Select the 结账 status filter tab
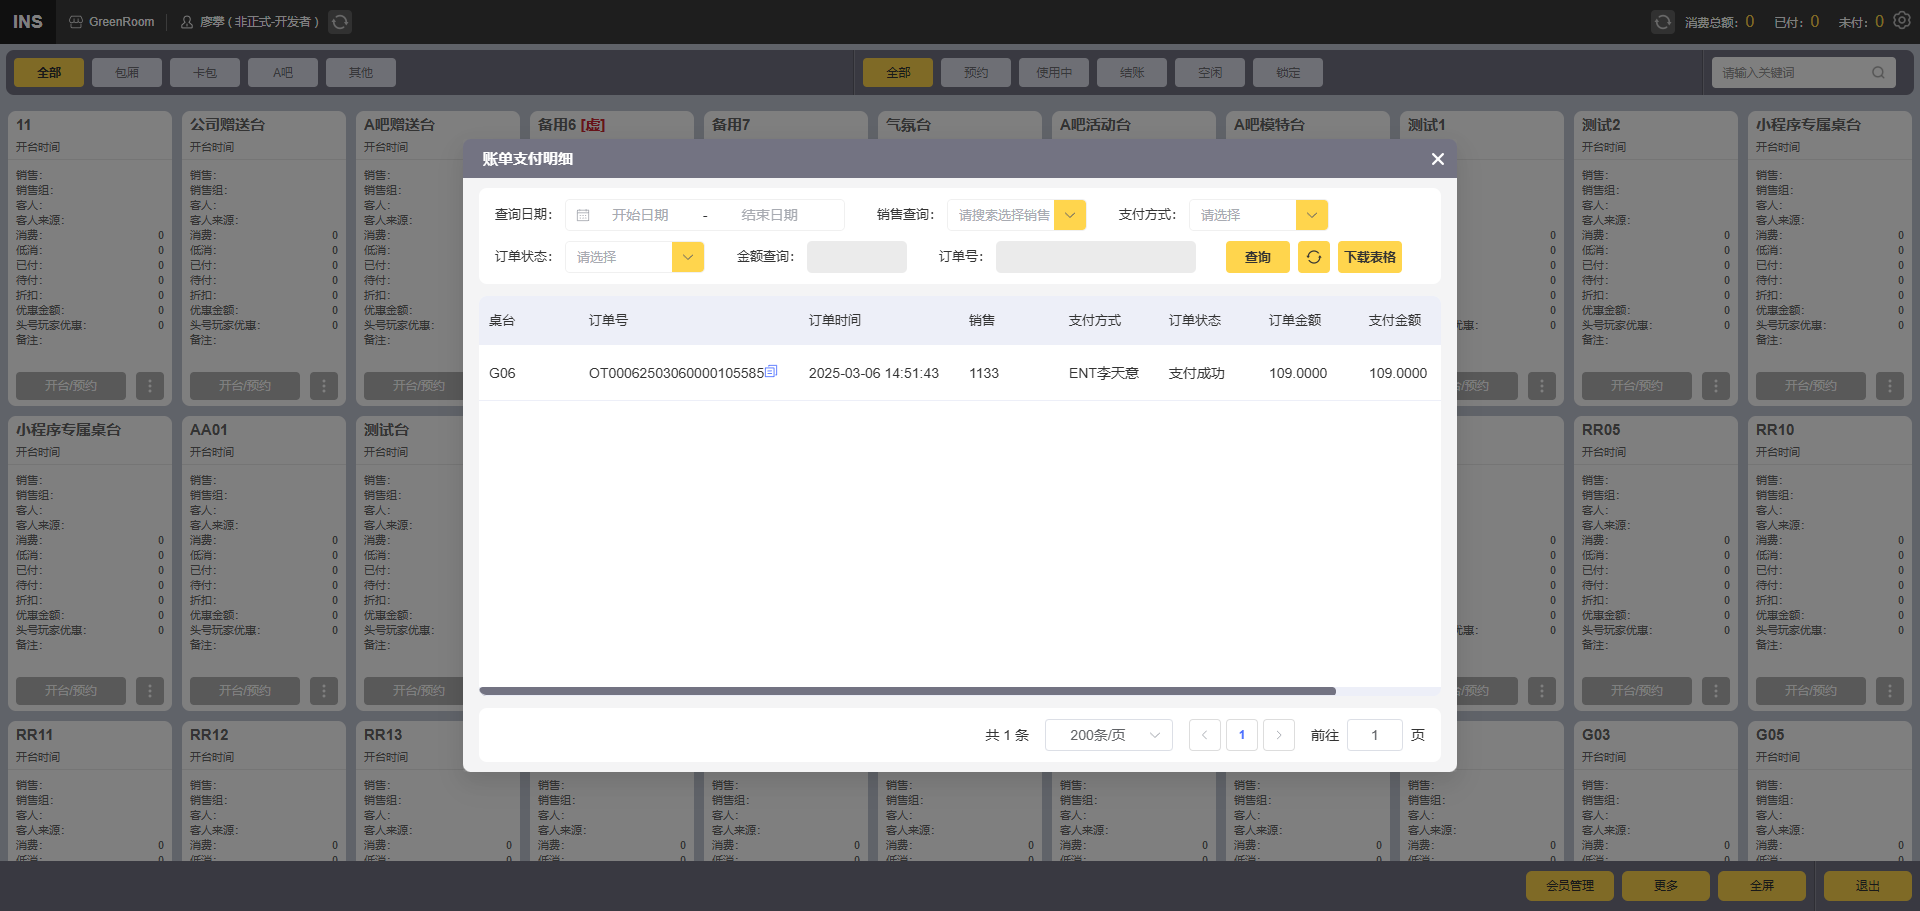The width and height of the screenshot is (1920, 911). [1132, 72]
